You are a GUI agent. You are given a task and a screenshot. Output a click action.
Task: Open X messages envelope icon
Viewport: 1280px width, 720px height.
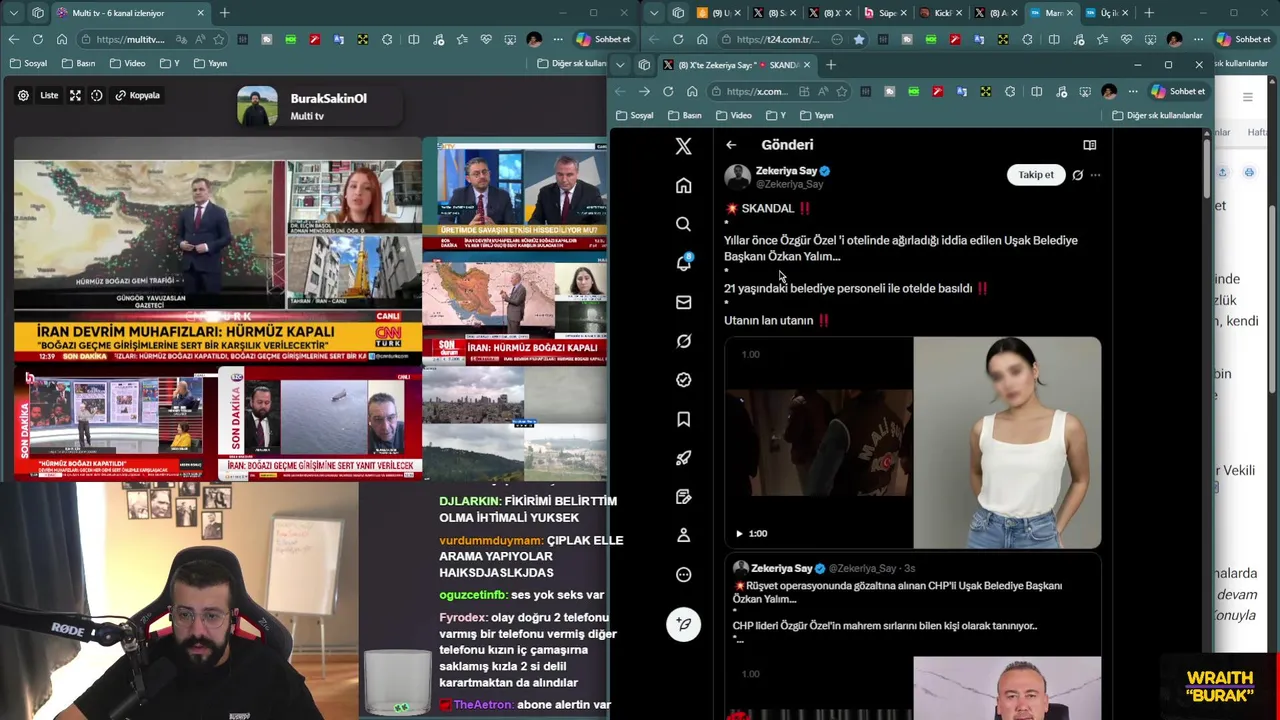(x=683, y=302)
